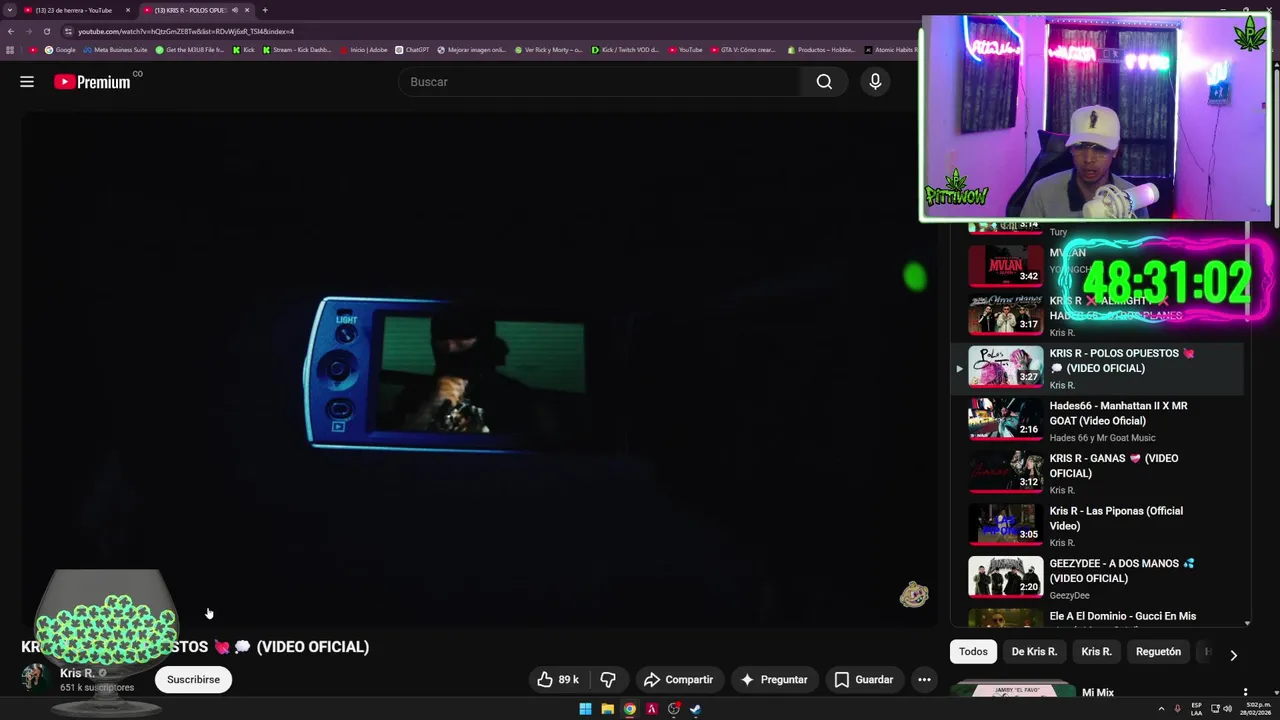The width and height of the screenshot is (1280, 720).
Task: Save video with Guardar button
Action: click(x=864, y=680)
